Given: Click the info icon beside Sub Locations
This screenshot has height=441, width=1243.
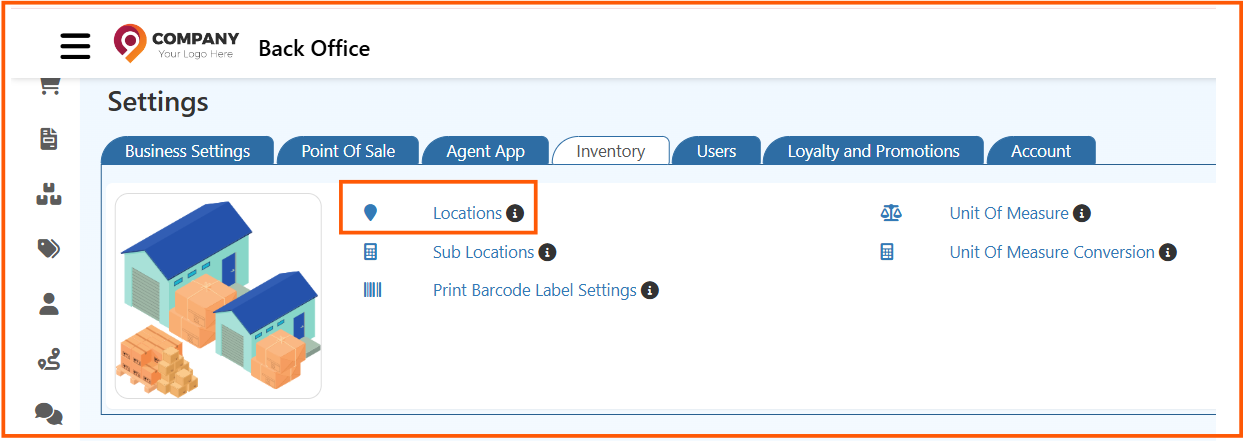Looking at the screenshot, I should (x=547, y=252).
